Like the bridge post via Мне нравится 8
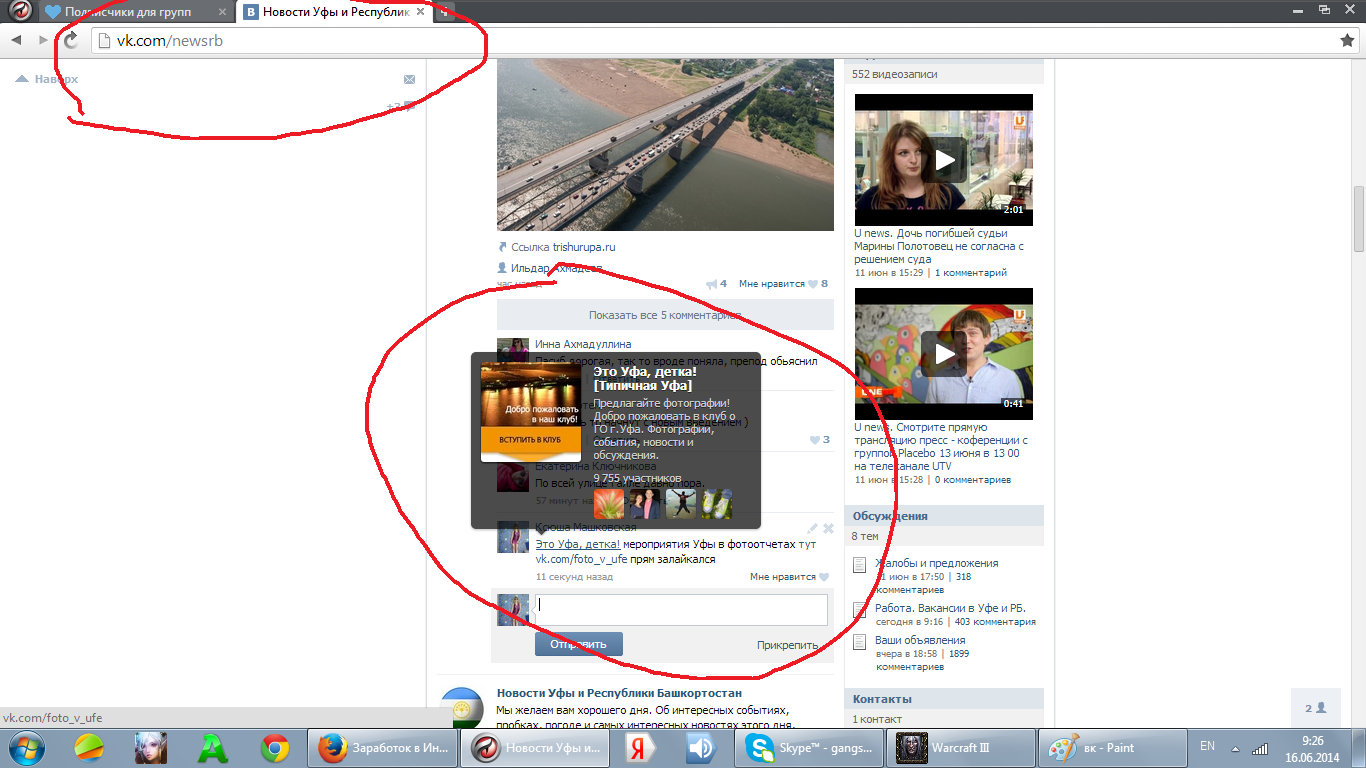This screenshot has height=768, width=1366. tap(783, 284)
